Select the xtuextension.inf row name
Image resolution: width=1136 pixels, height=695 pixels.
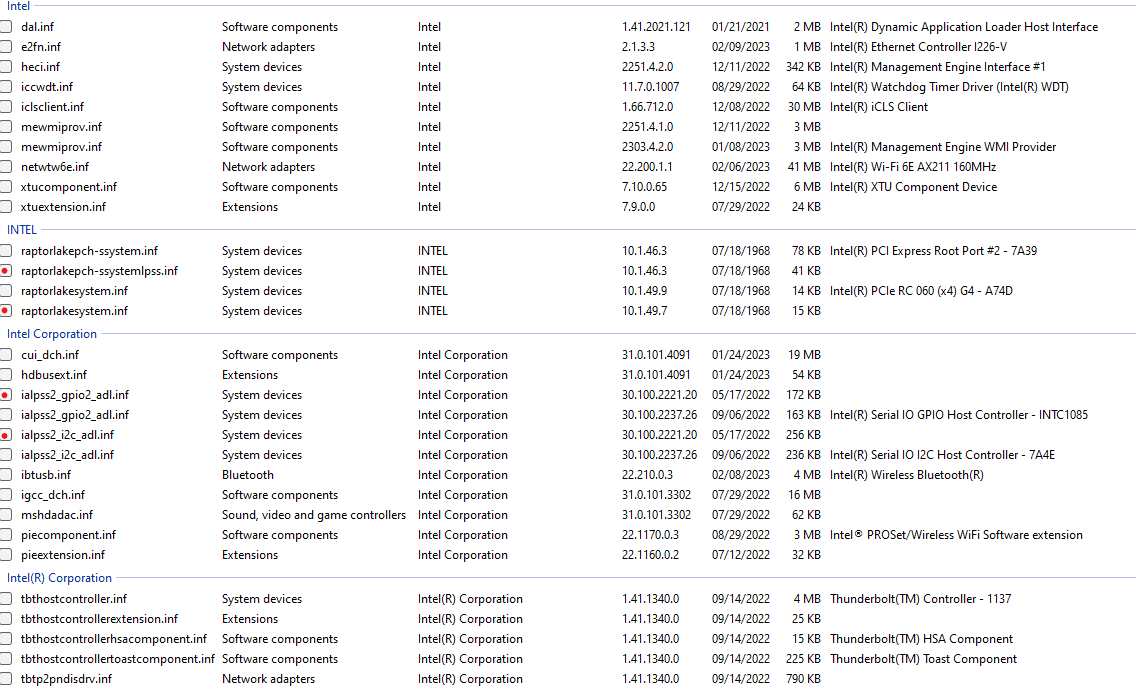tap(63, 207)
